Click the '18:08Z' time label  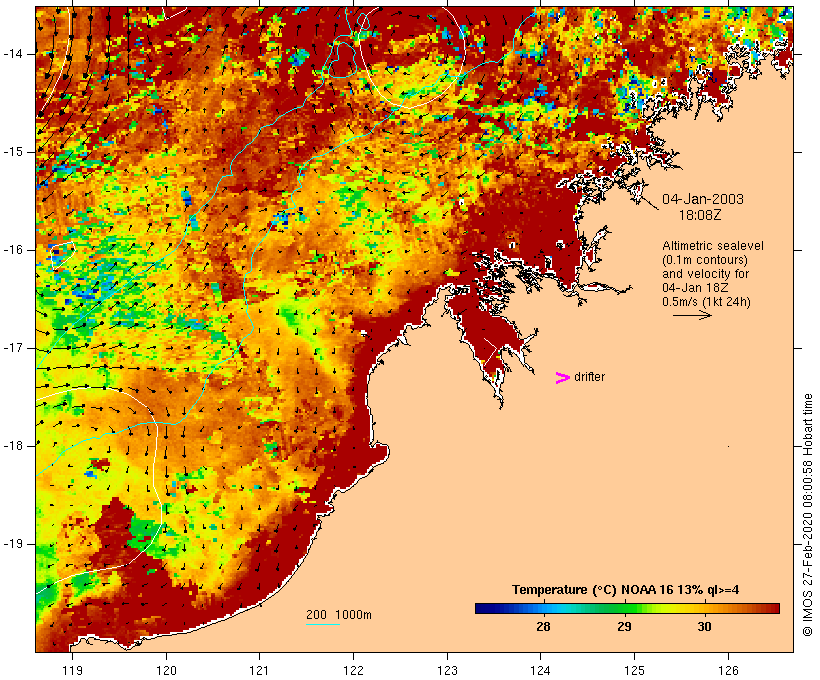[700, 215]
